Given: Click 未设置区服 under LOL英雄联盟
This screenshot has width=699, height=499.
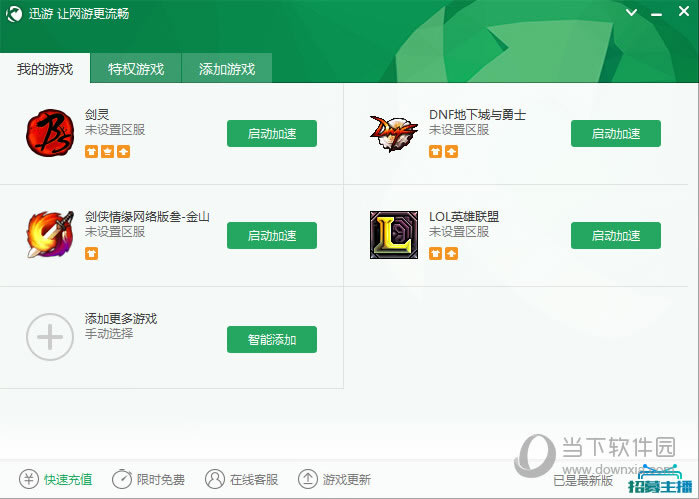Looking at the screenshot, I should coord(459,232).
